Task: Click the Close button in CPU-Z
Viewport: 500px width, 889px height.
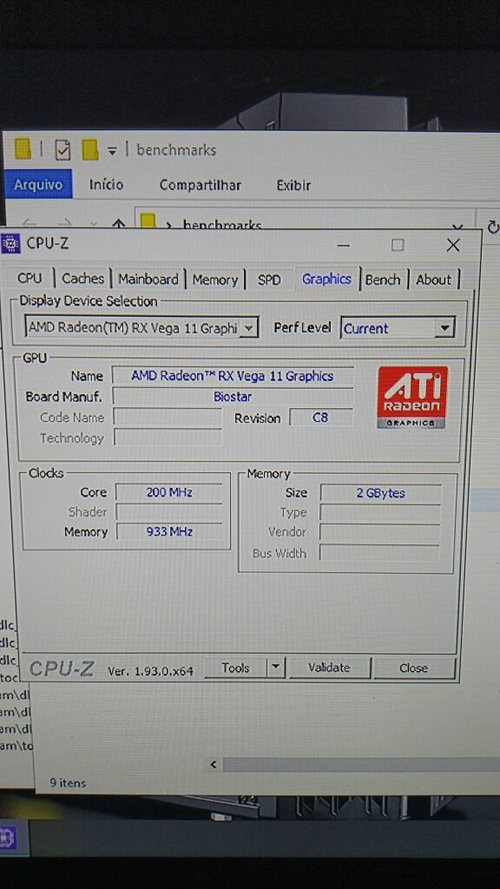Action: coord(414,668)
